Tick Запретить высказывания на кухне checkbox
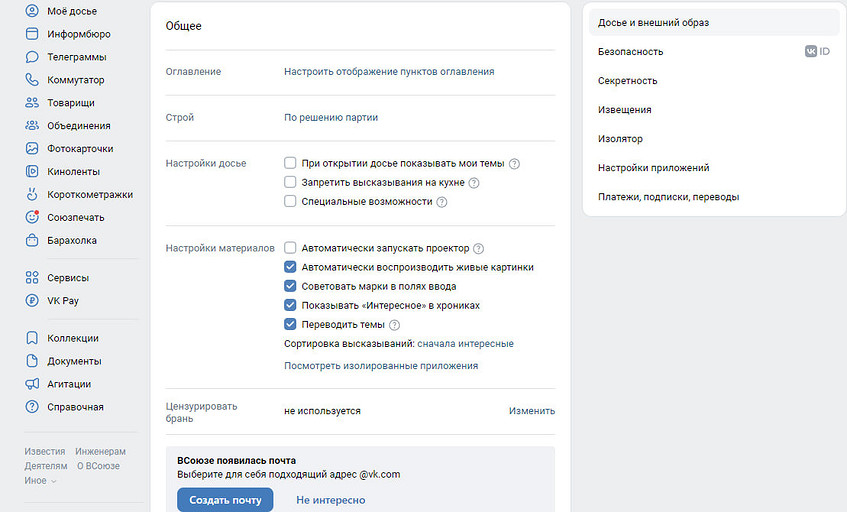The image size is (847, 512). tap(290, 182)
